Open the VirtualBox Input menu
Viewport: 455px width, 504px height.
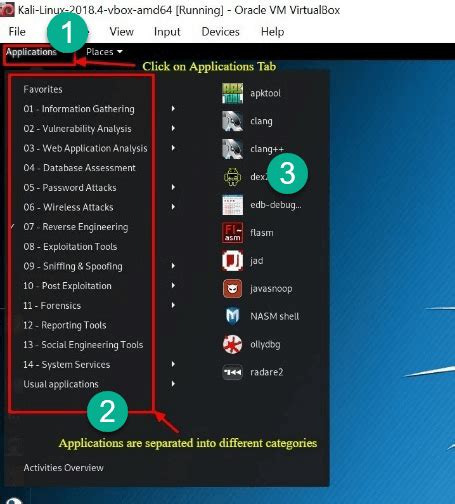click(167, 32)
